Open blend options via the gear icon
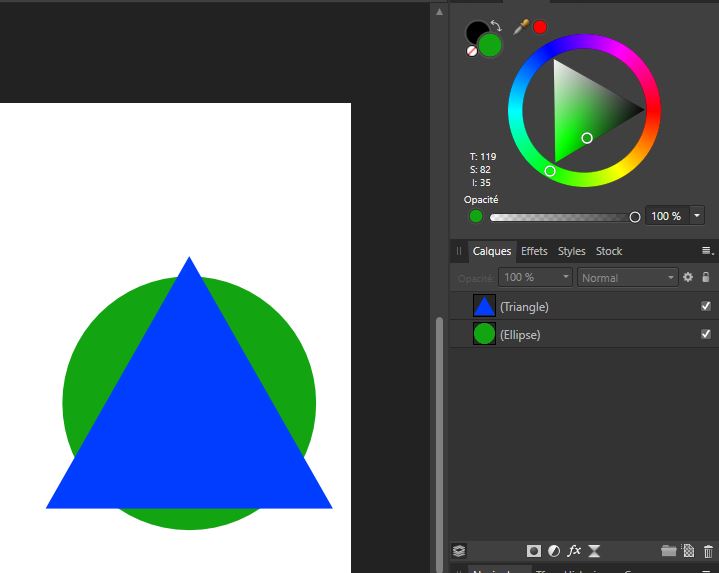 coord(688,277)
